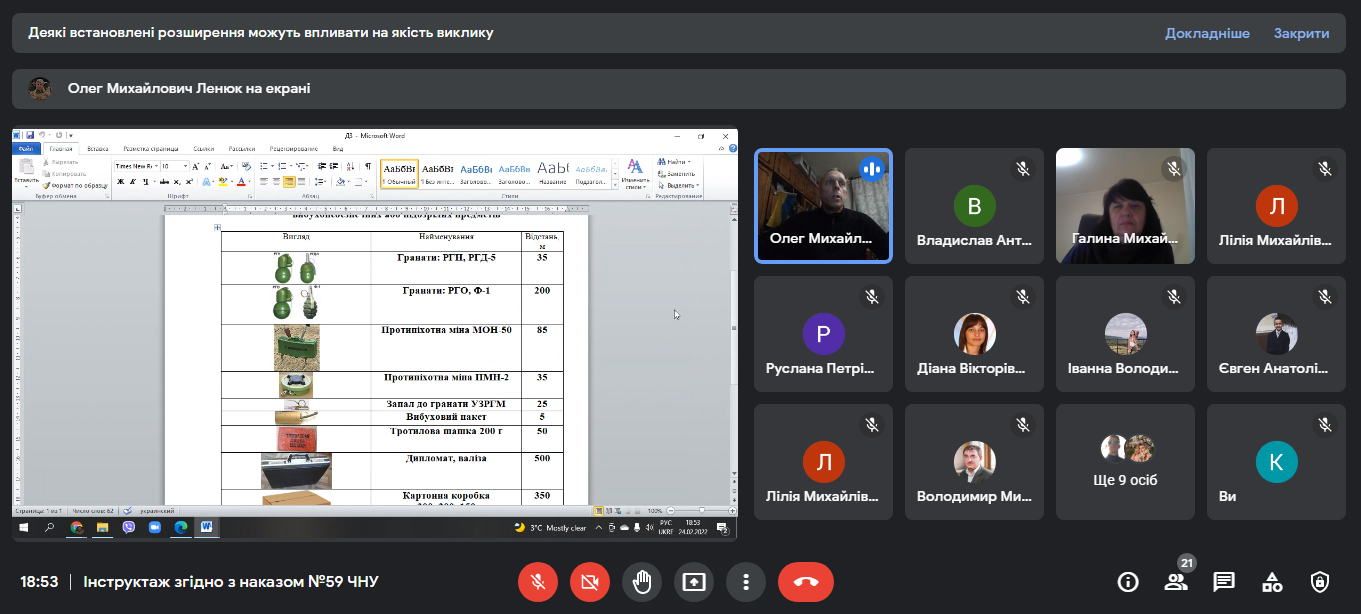Viewport: 1361px width, 614px height.
Task: Click the Володимир participant tile
Action: pos(974,462)
